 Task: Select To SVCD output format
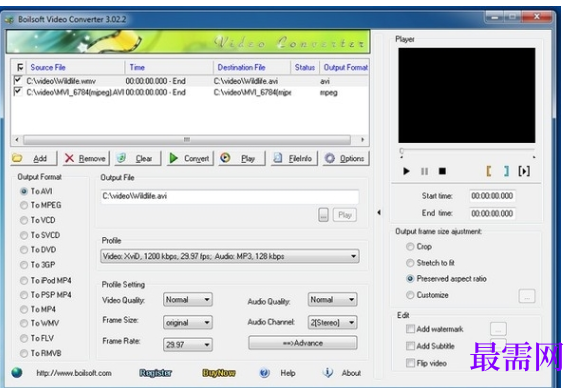(x=24, y=235)
